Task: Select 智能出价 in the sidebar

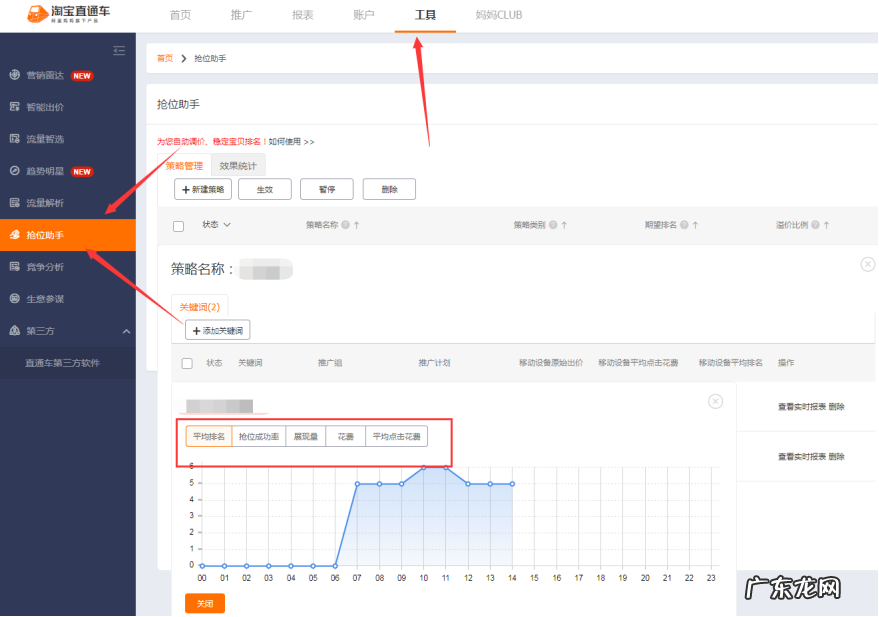Action: point(45,107)
